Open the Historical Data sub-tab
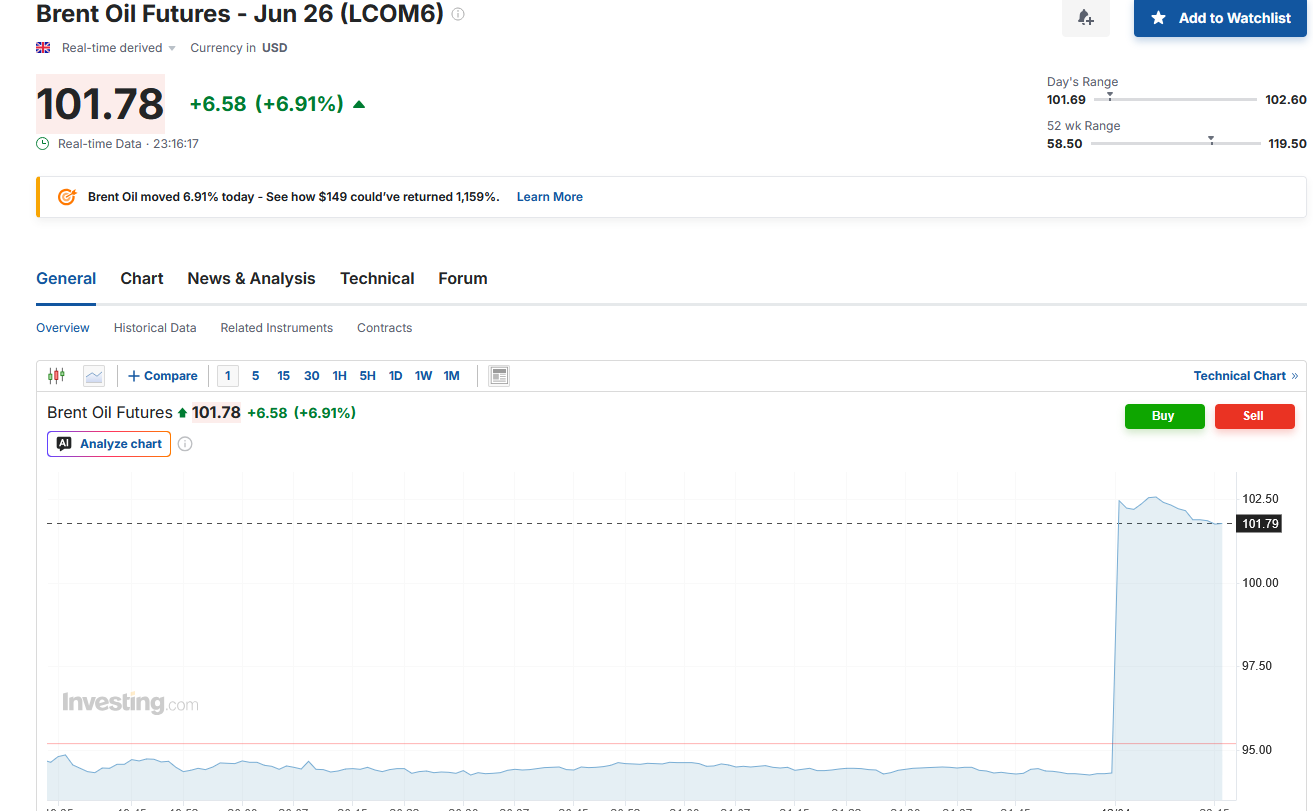 (x=155, y=328)
